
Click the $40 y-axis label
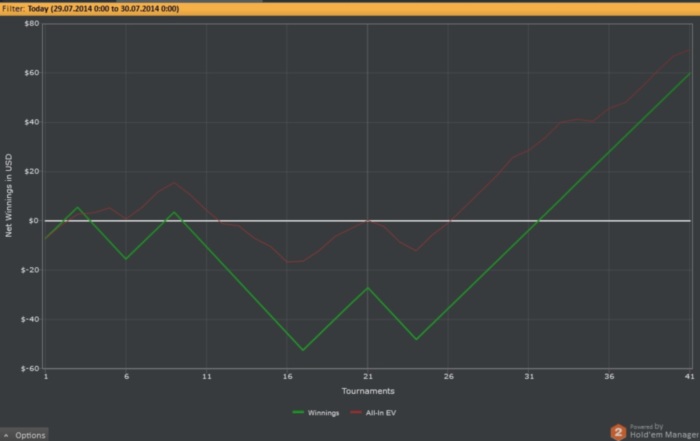pos(32,122)
